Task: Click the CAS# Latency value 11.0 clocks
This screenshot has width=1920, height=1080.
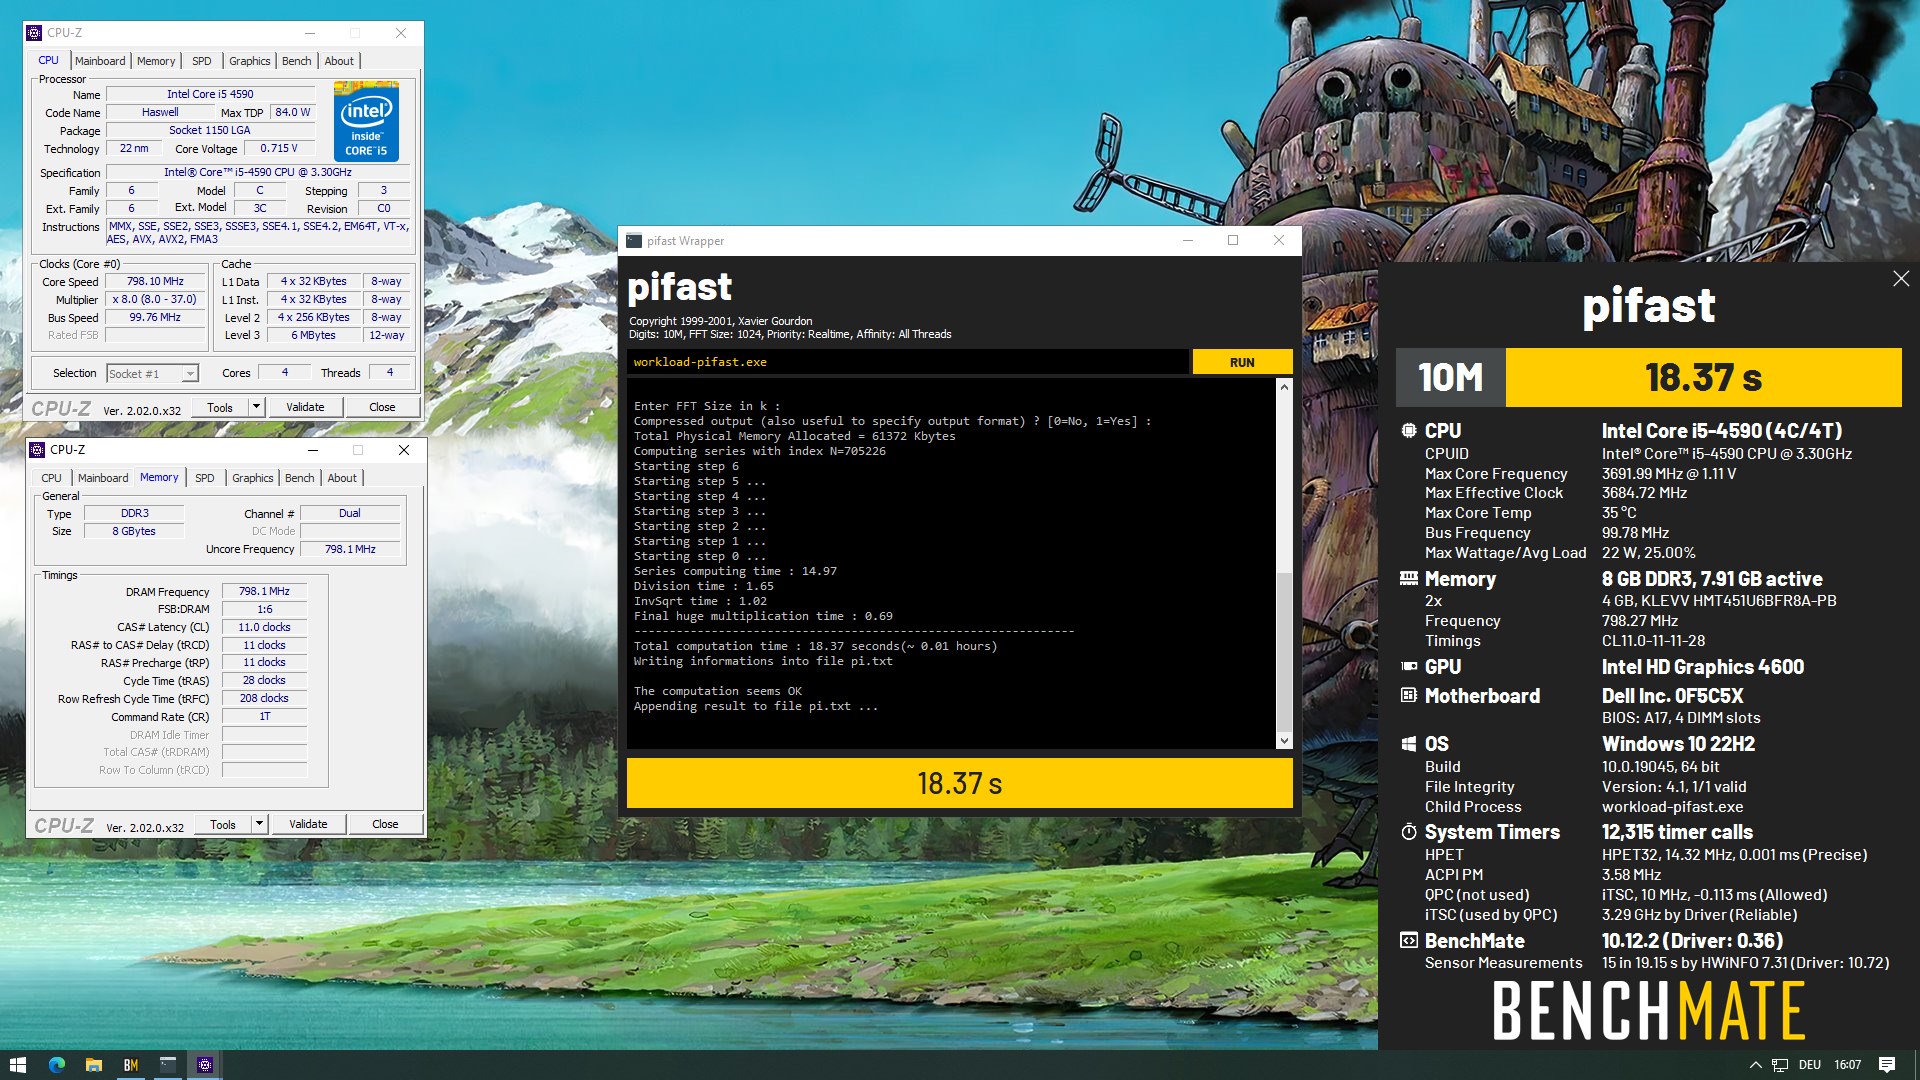Action: click(264, 628)
